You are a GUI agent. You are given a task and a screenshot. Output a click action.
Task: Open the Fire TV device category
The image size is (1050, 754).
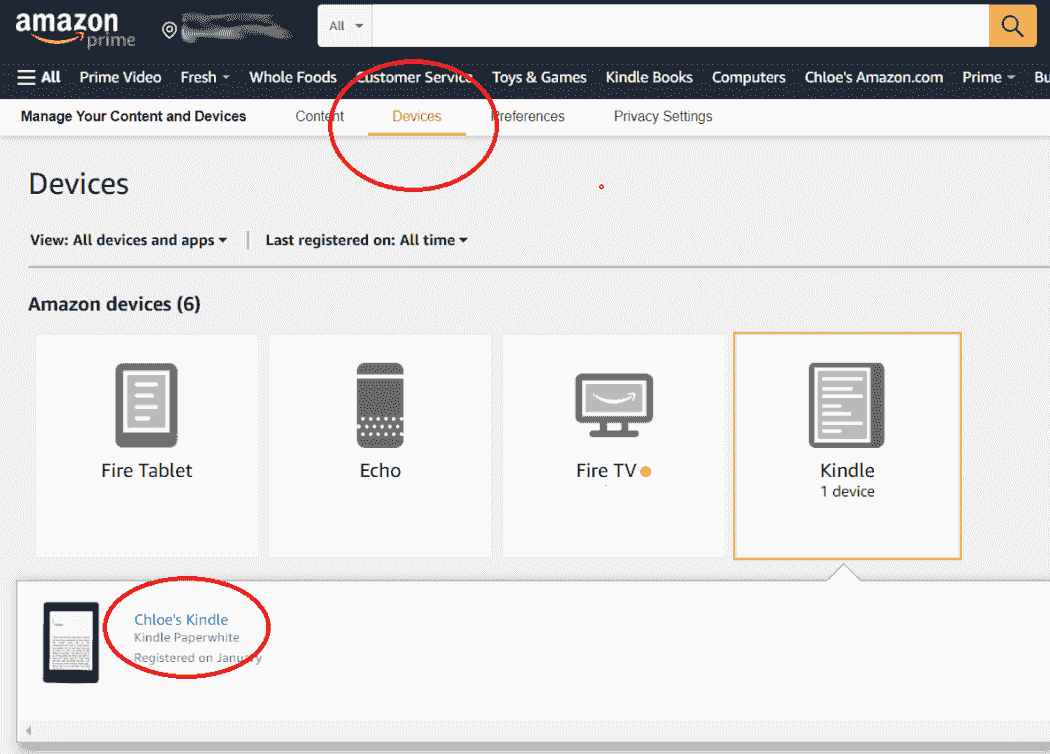pyautogui.click(x=613, y=404)
